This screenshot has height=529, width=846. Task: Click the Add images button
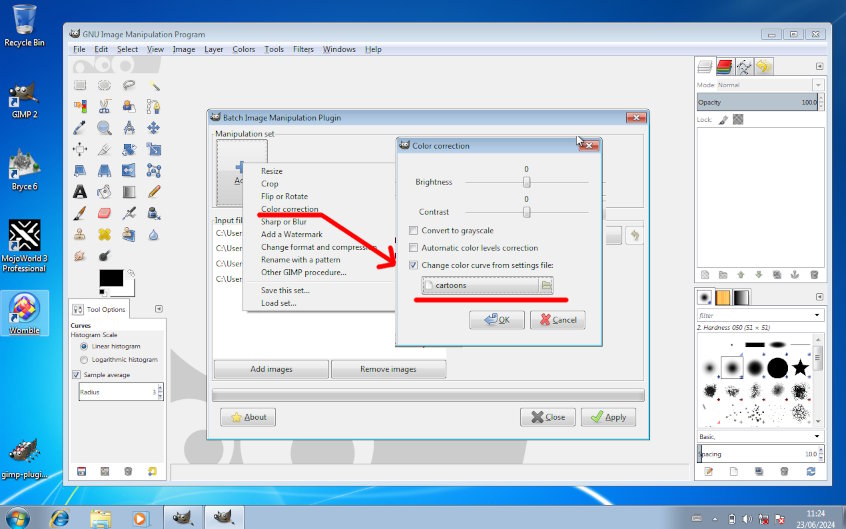(x=271, y=369)
